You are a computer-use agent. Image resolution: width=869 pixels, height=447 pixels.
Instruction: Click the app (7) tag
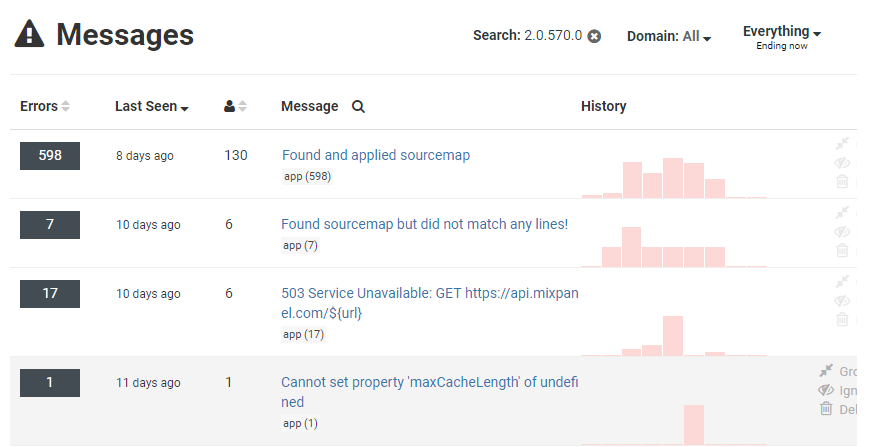[300, 245]
